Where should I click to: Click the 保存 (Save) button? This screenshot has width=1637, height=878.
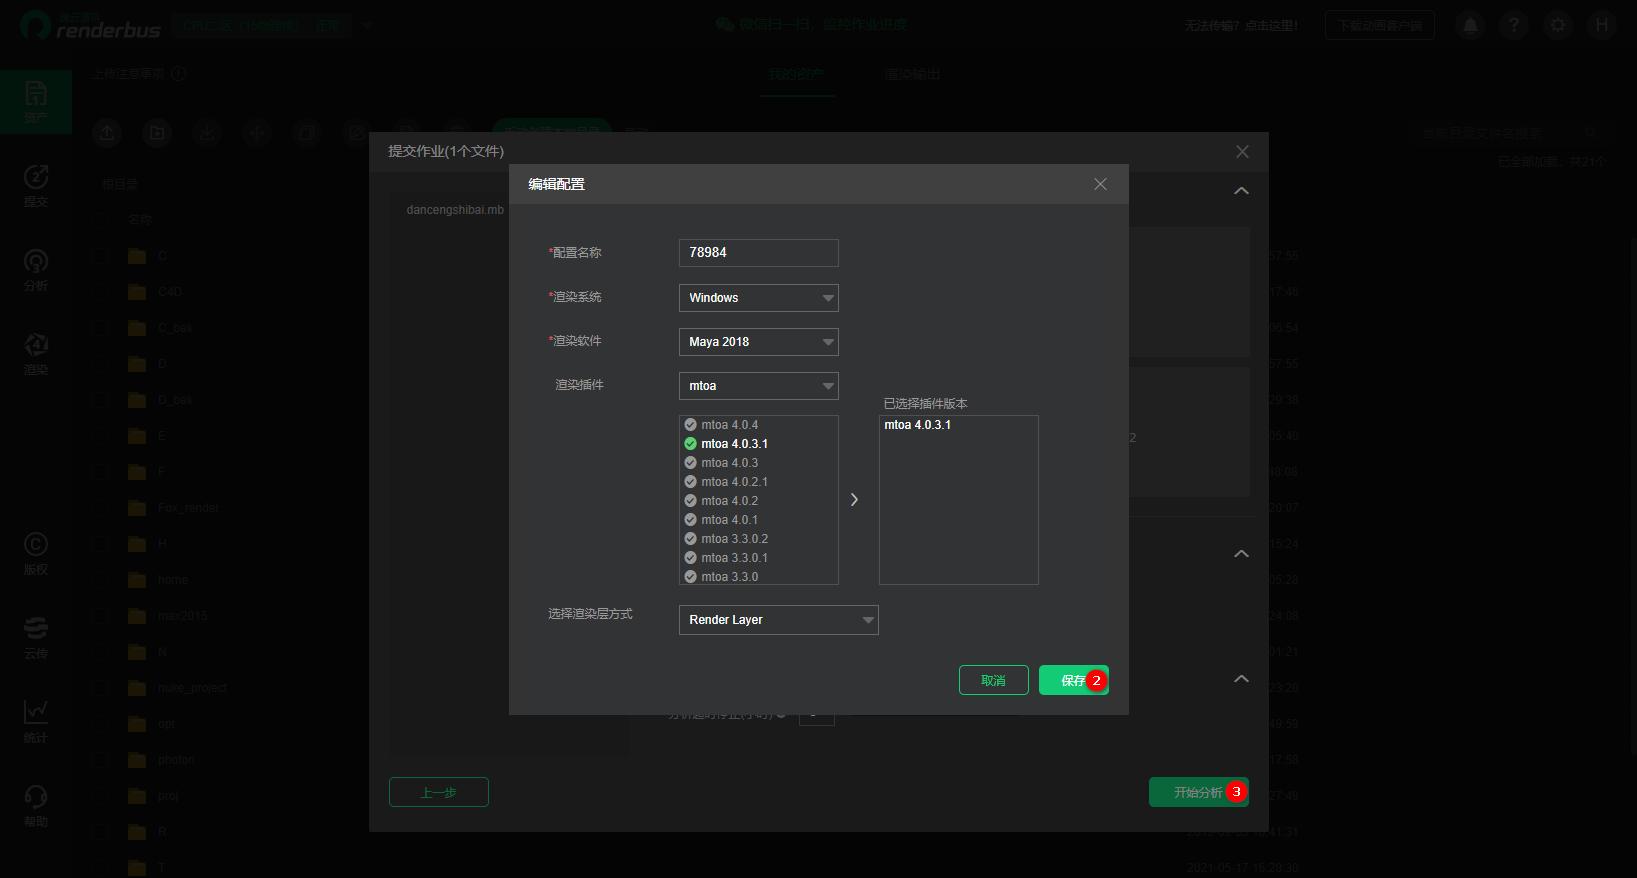(x=1072, y=680)
